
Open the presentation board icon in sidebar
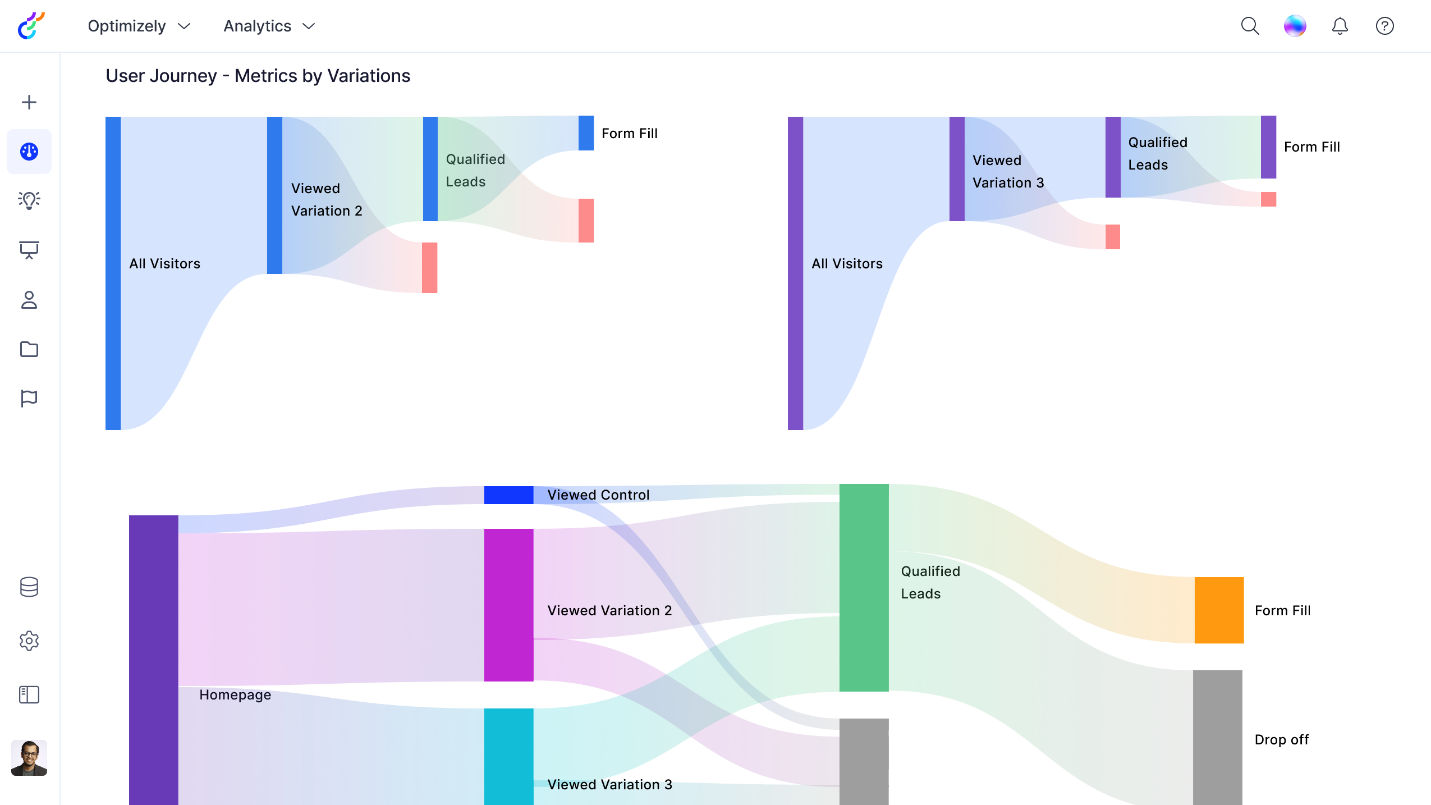tap(29, 250)
